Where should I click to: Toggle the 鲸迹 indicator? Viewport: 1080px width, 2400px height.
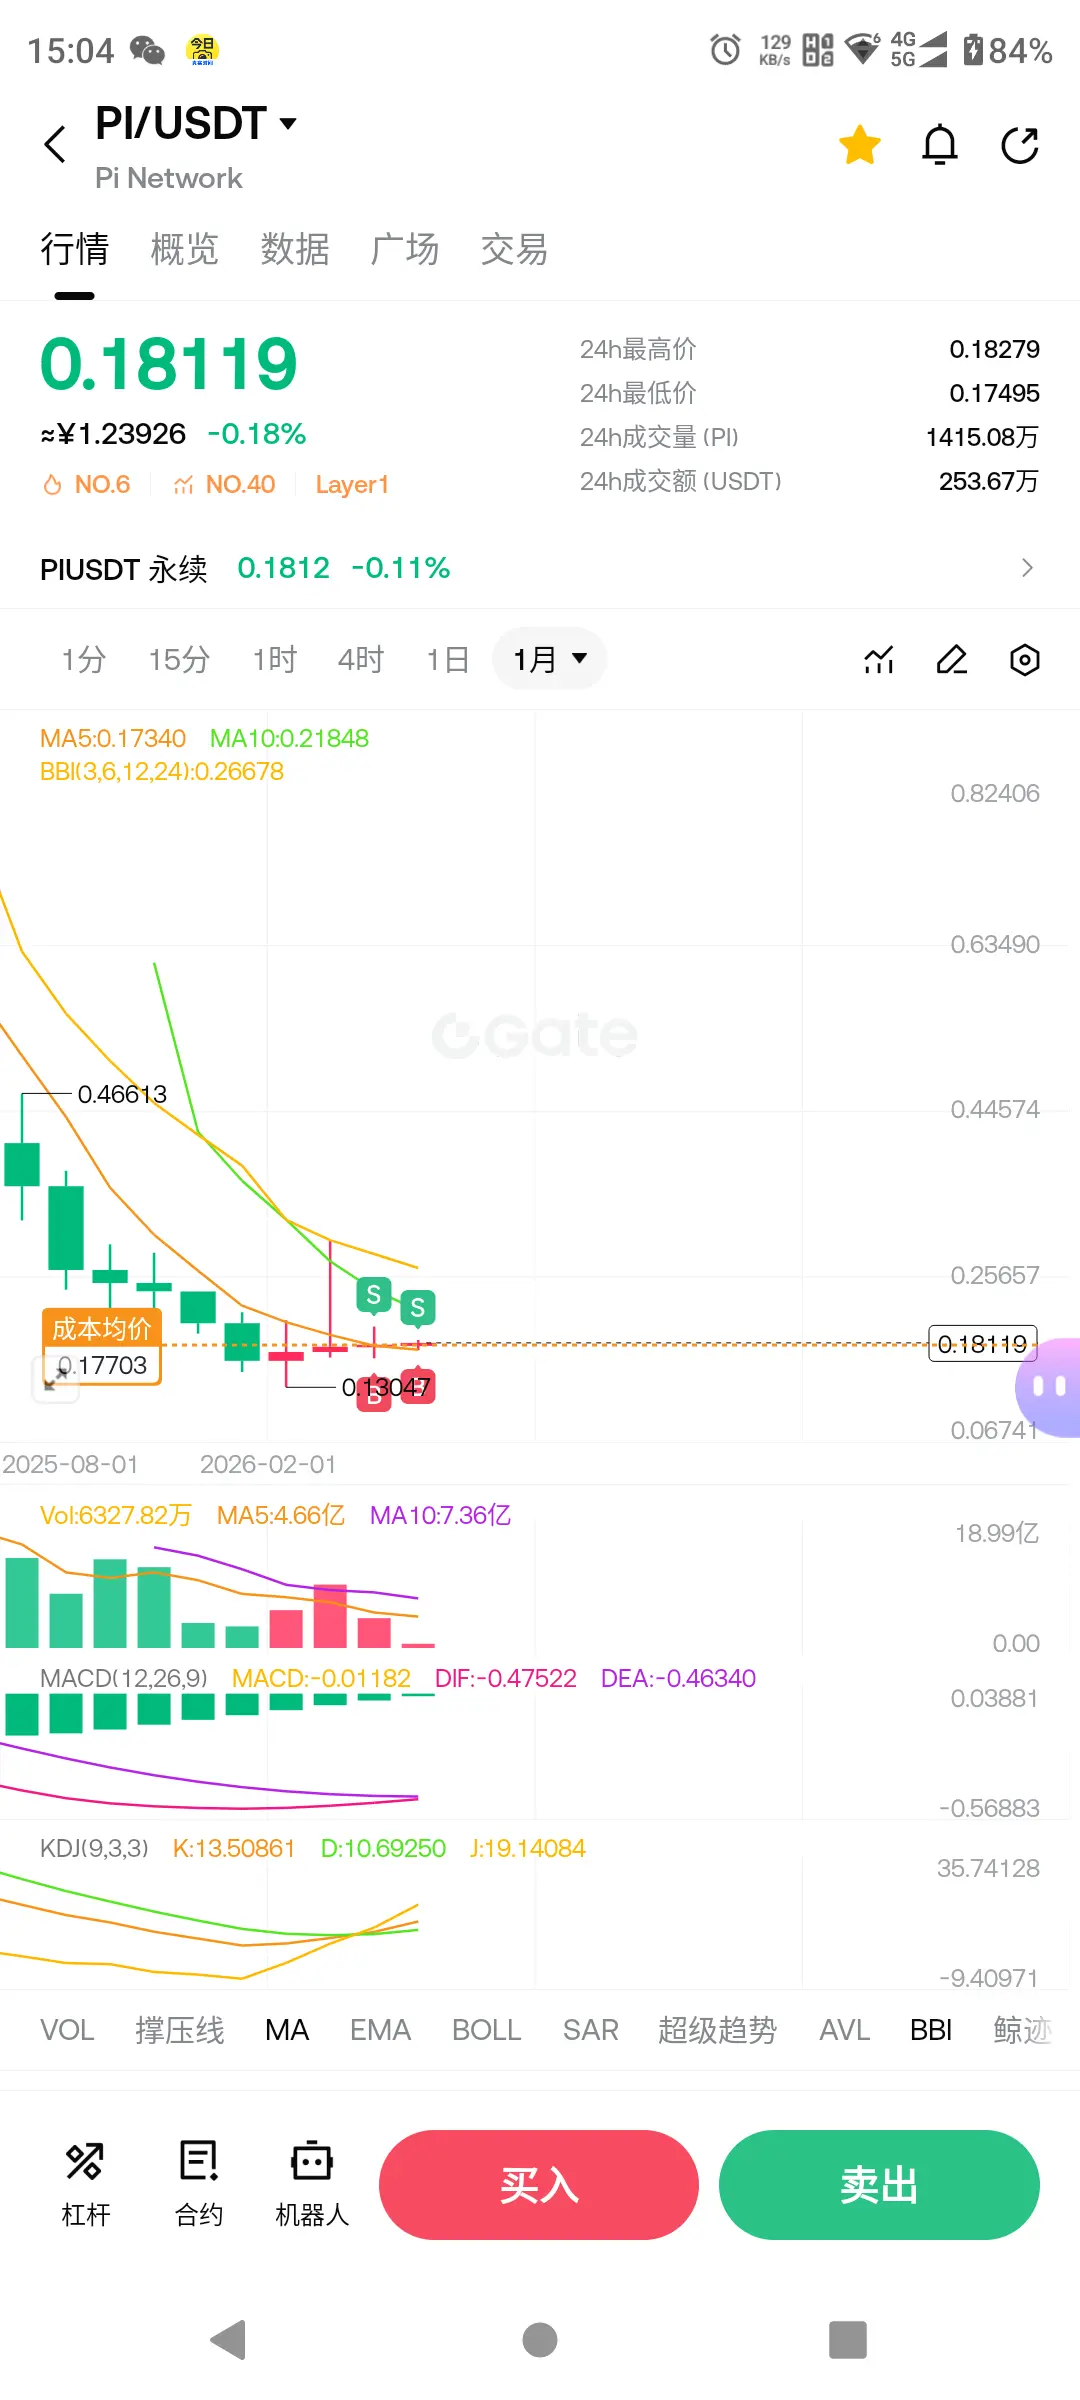(1023, 2030)
